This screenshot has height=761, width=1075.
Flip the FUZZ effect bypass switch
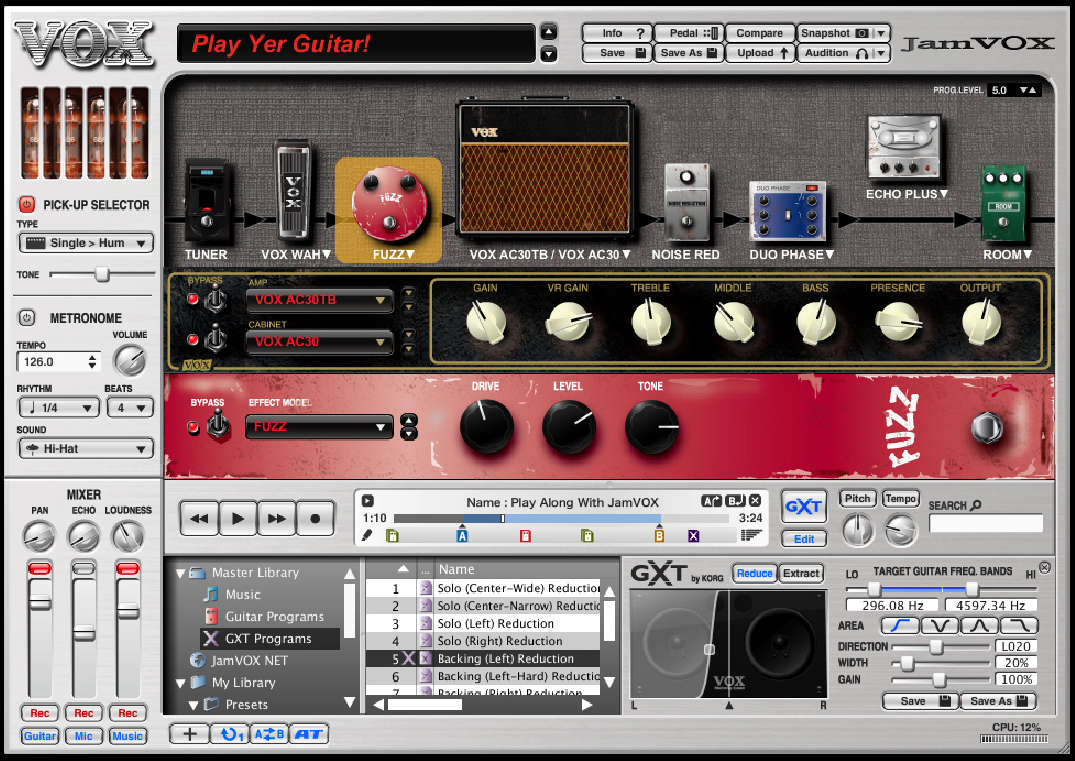pyautogui.click(x=218, y=424)
